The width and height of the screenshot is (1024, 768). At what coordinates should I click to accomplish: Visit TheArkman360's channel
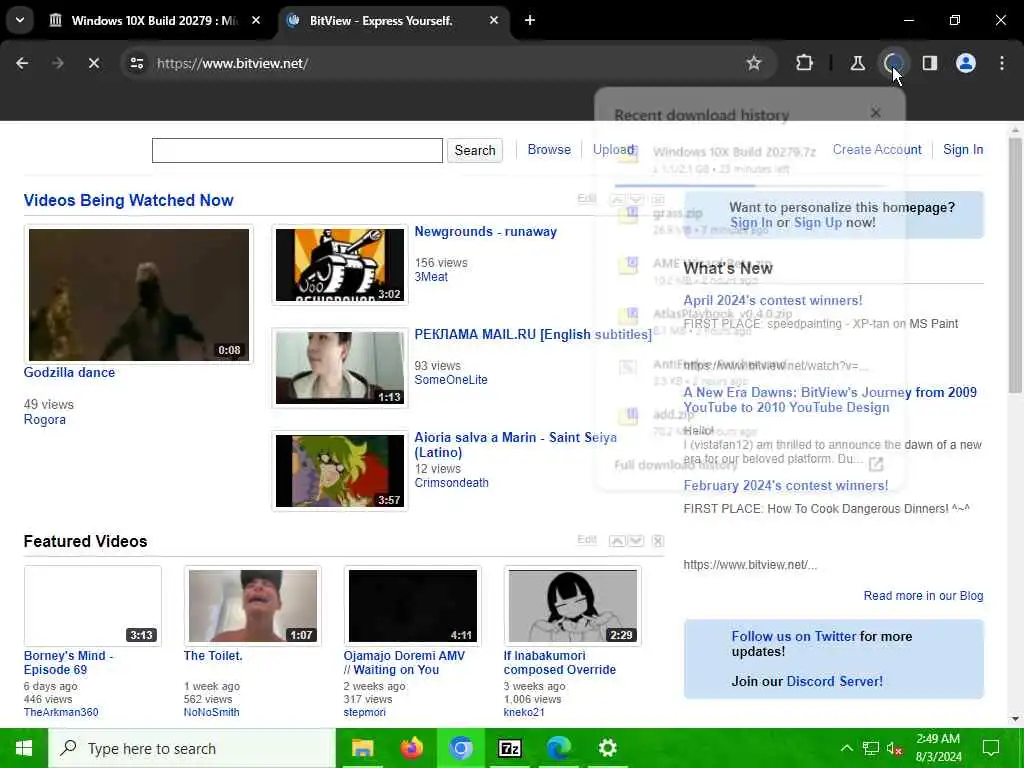tap(61, 712)
